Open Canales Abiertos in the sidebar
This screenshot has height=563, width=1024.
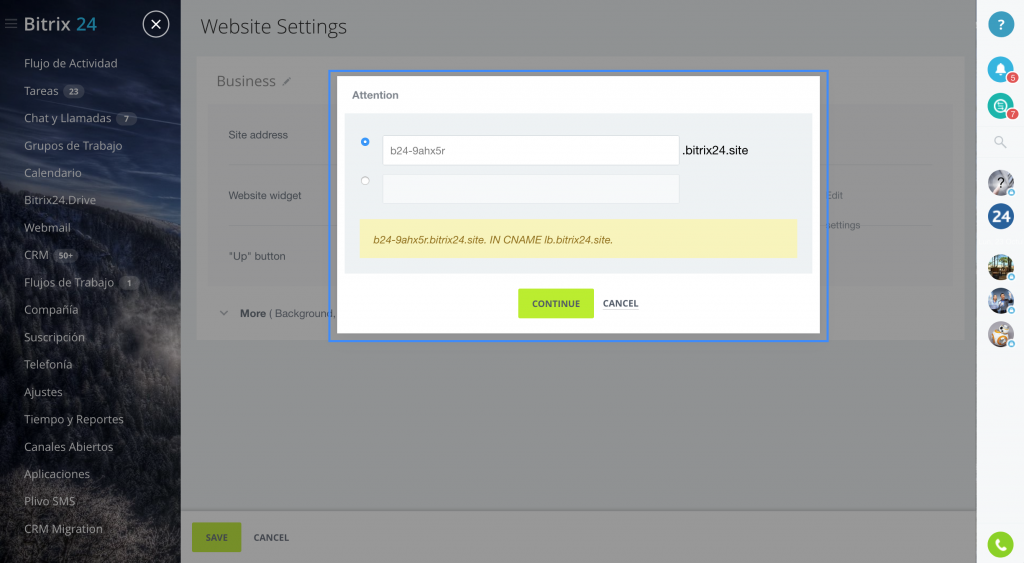pos(69,447)
